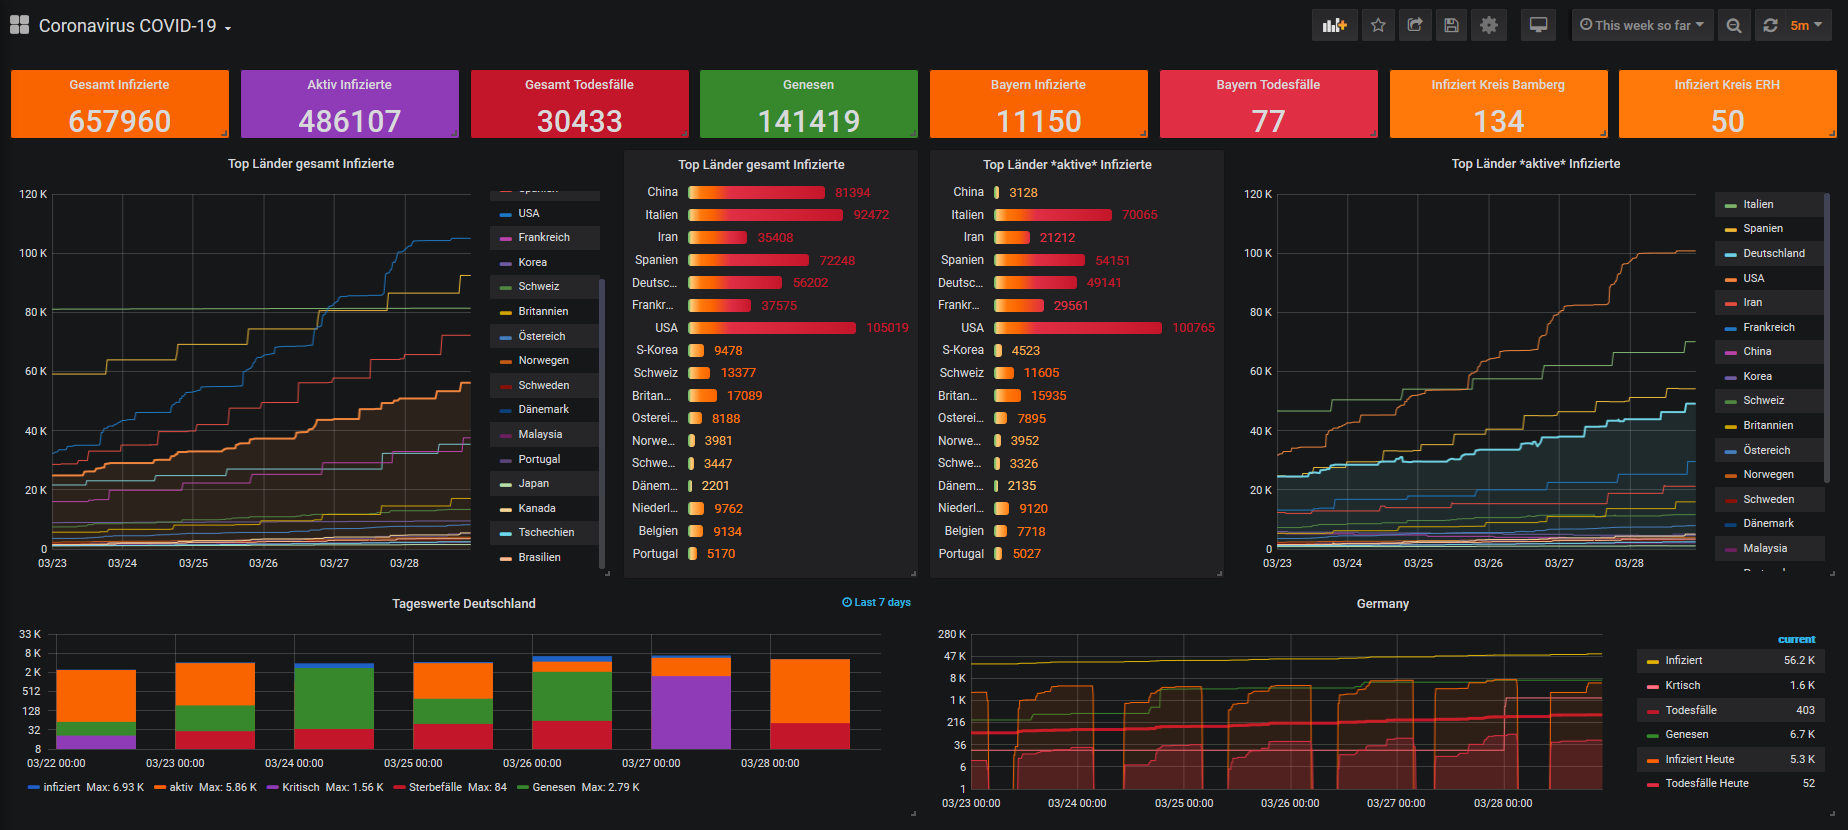Toggle Kritisch series in Tageswerte legend
Image resolution: width=1848 pixels, height=830 pixels.
pyautogui.click(x=301, y=787)
